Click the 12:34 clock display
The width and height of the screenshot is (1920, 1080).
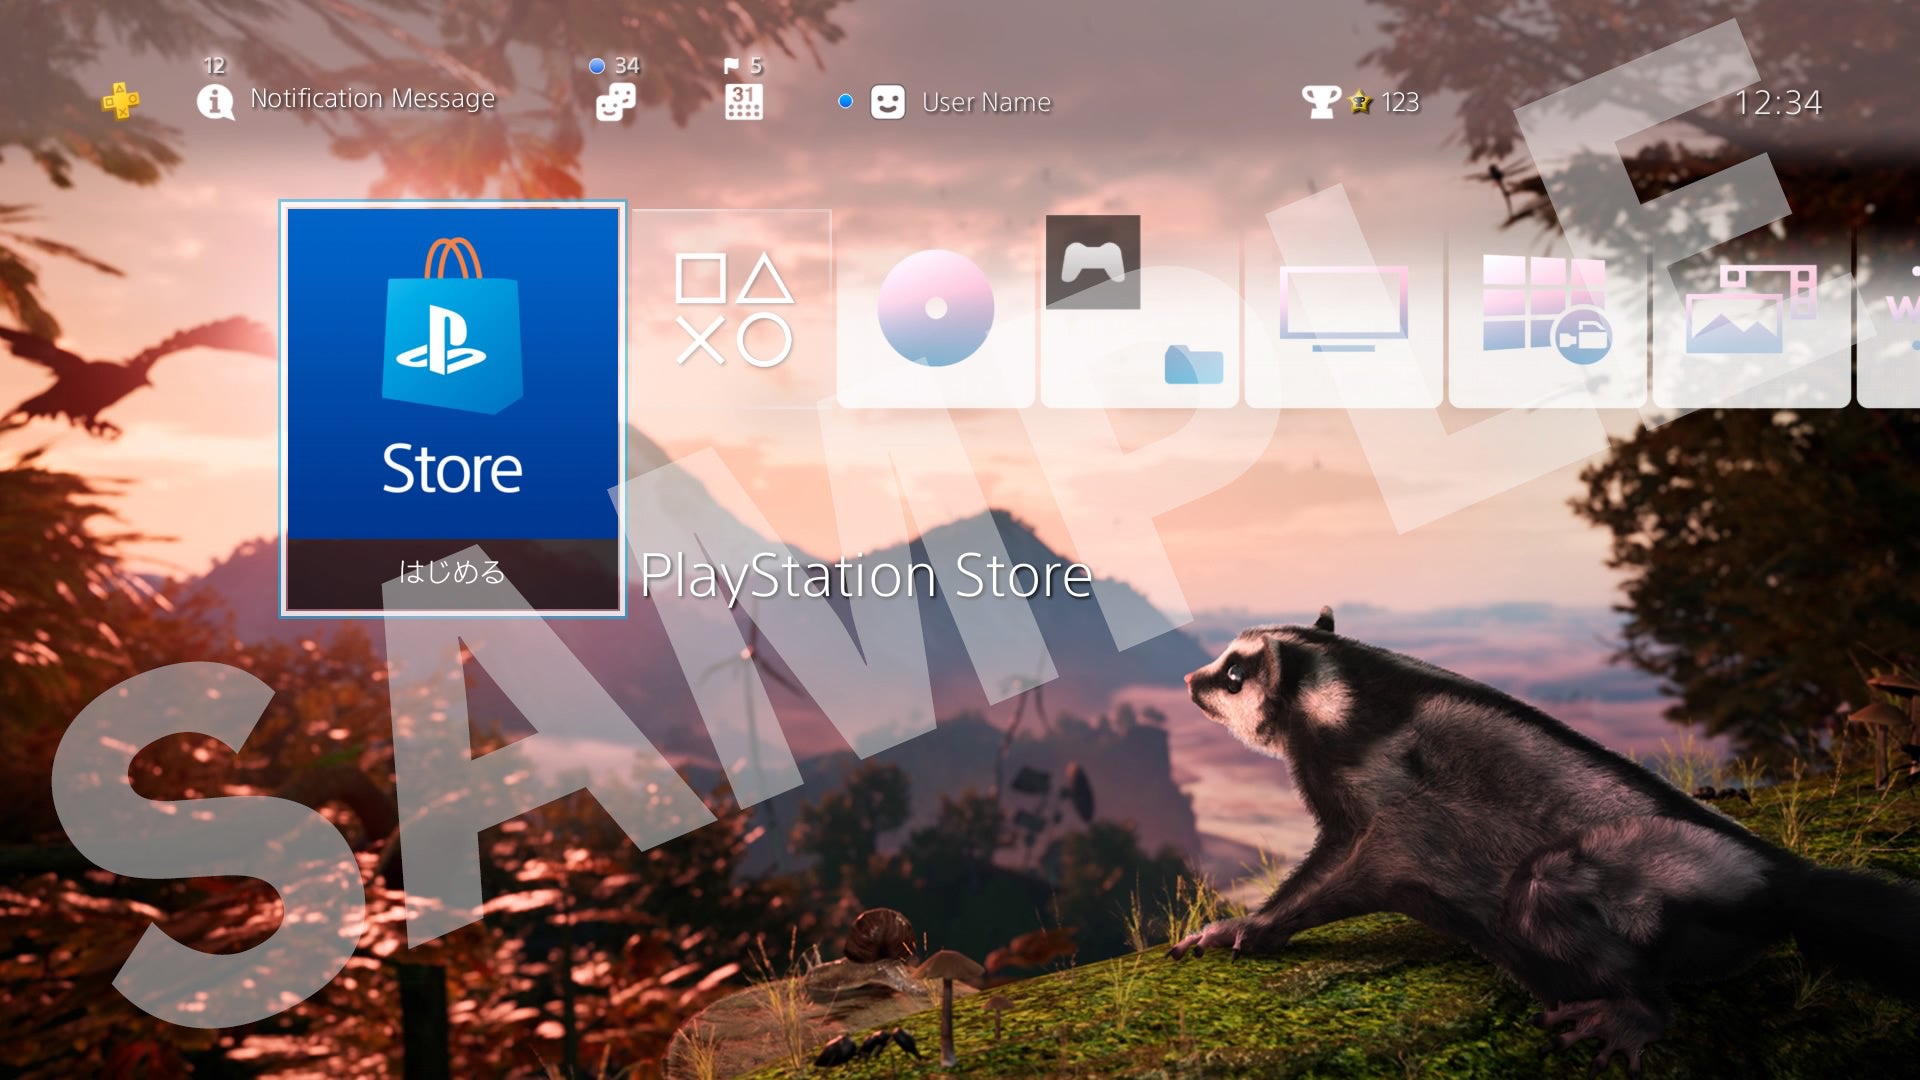(1777, 102)
